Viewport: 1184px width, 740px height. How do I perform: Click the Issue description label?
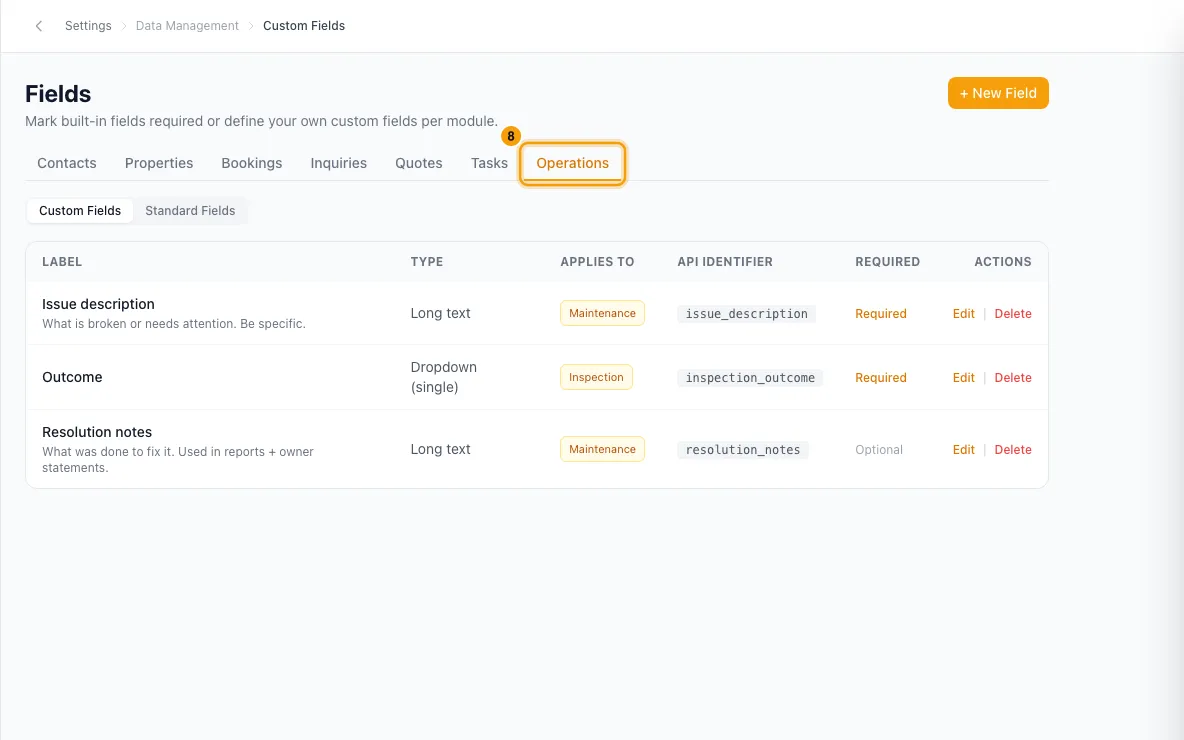(x=98, y=304)
